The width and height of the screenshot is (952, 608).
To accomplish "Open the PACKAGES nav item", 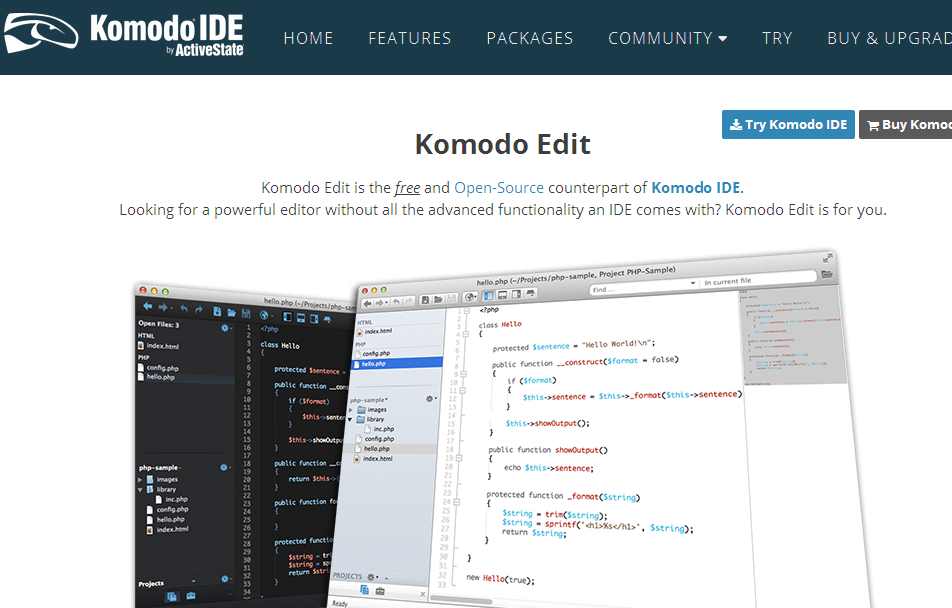I will coord(529,38).
